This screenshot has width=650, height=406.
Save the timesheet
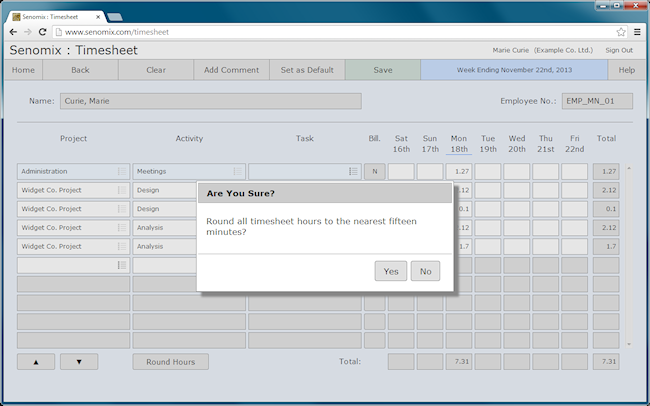383,70
